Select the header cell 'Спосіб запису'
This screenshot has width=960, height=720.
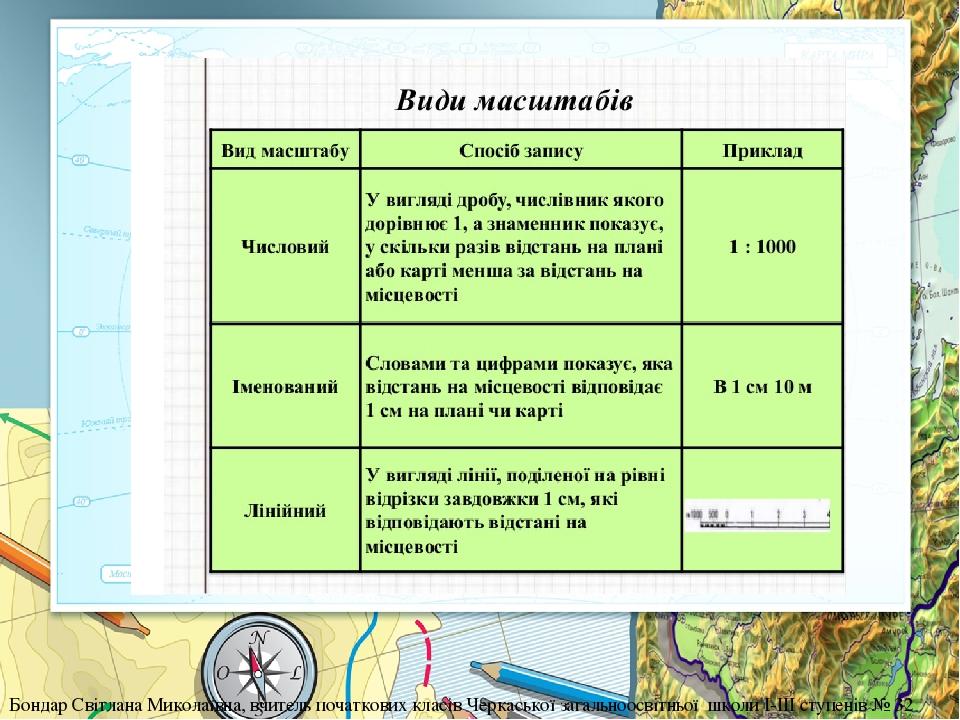click(x=521, y=150)
